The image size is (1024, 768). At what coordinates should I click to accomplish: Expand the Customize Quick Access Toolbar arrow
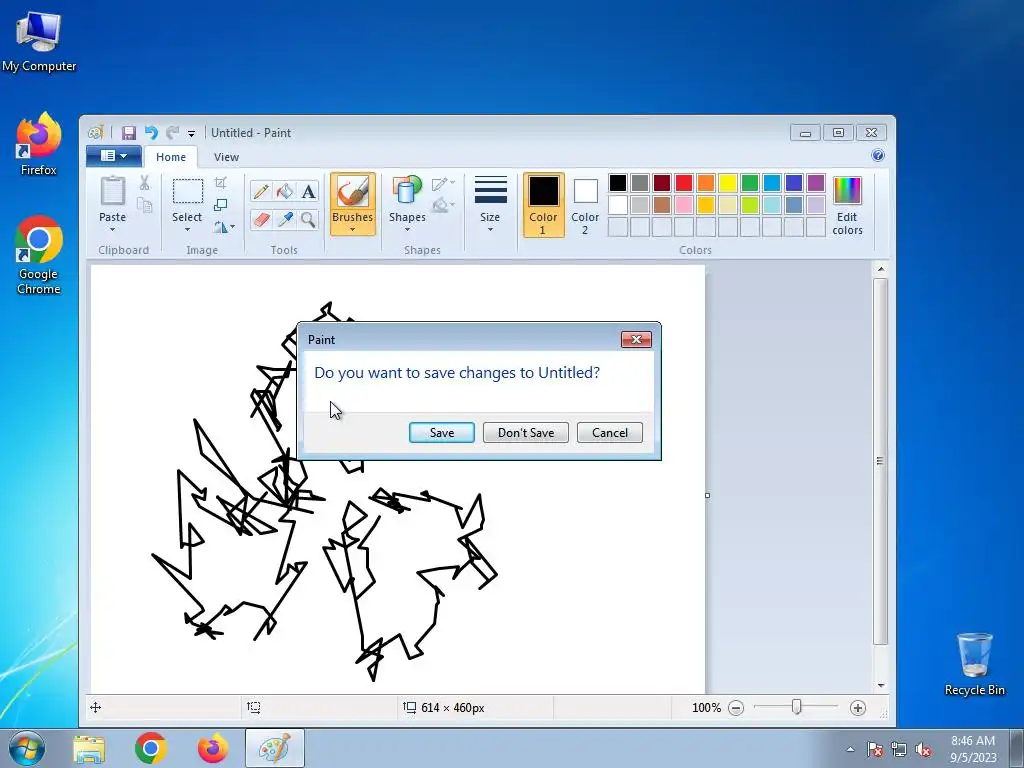pyautogui.click(x=191, y=134)
